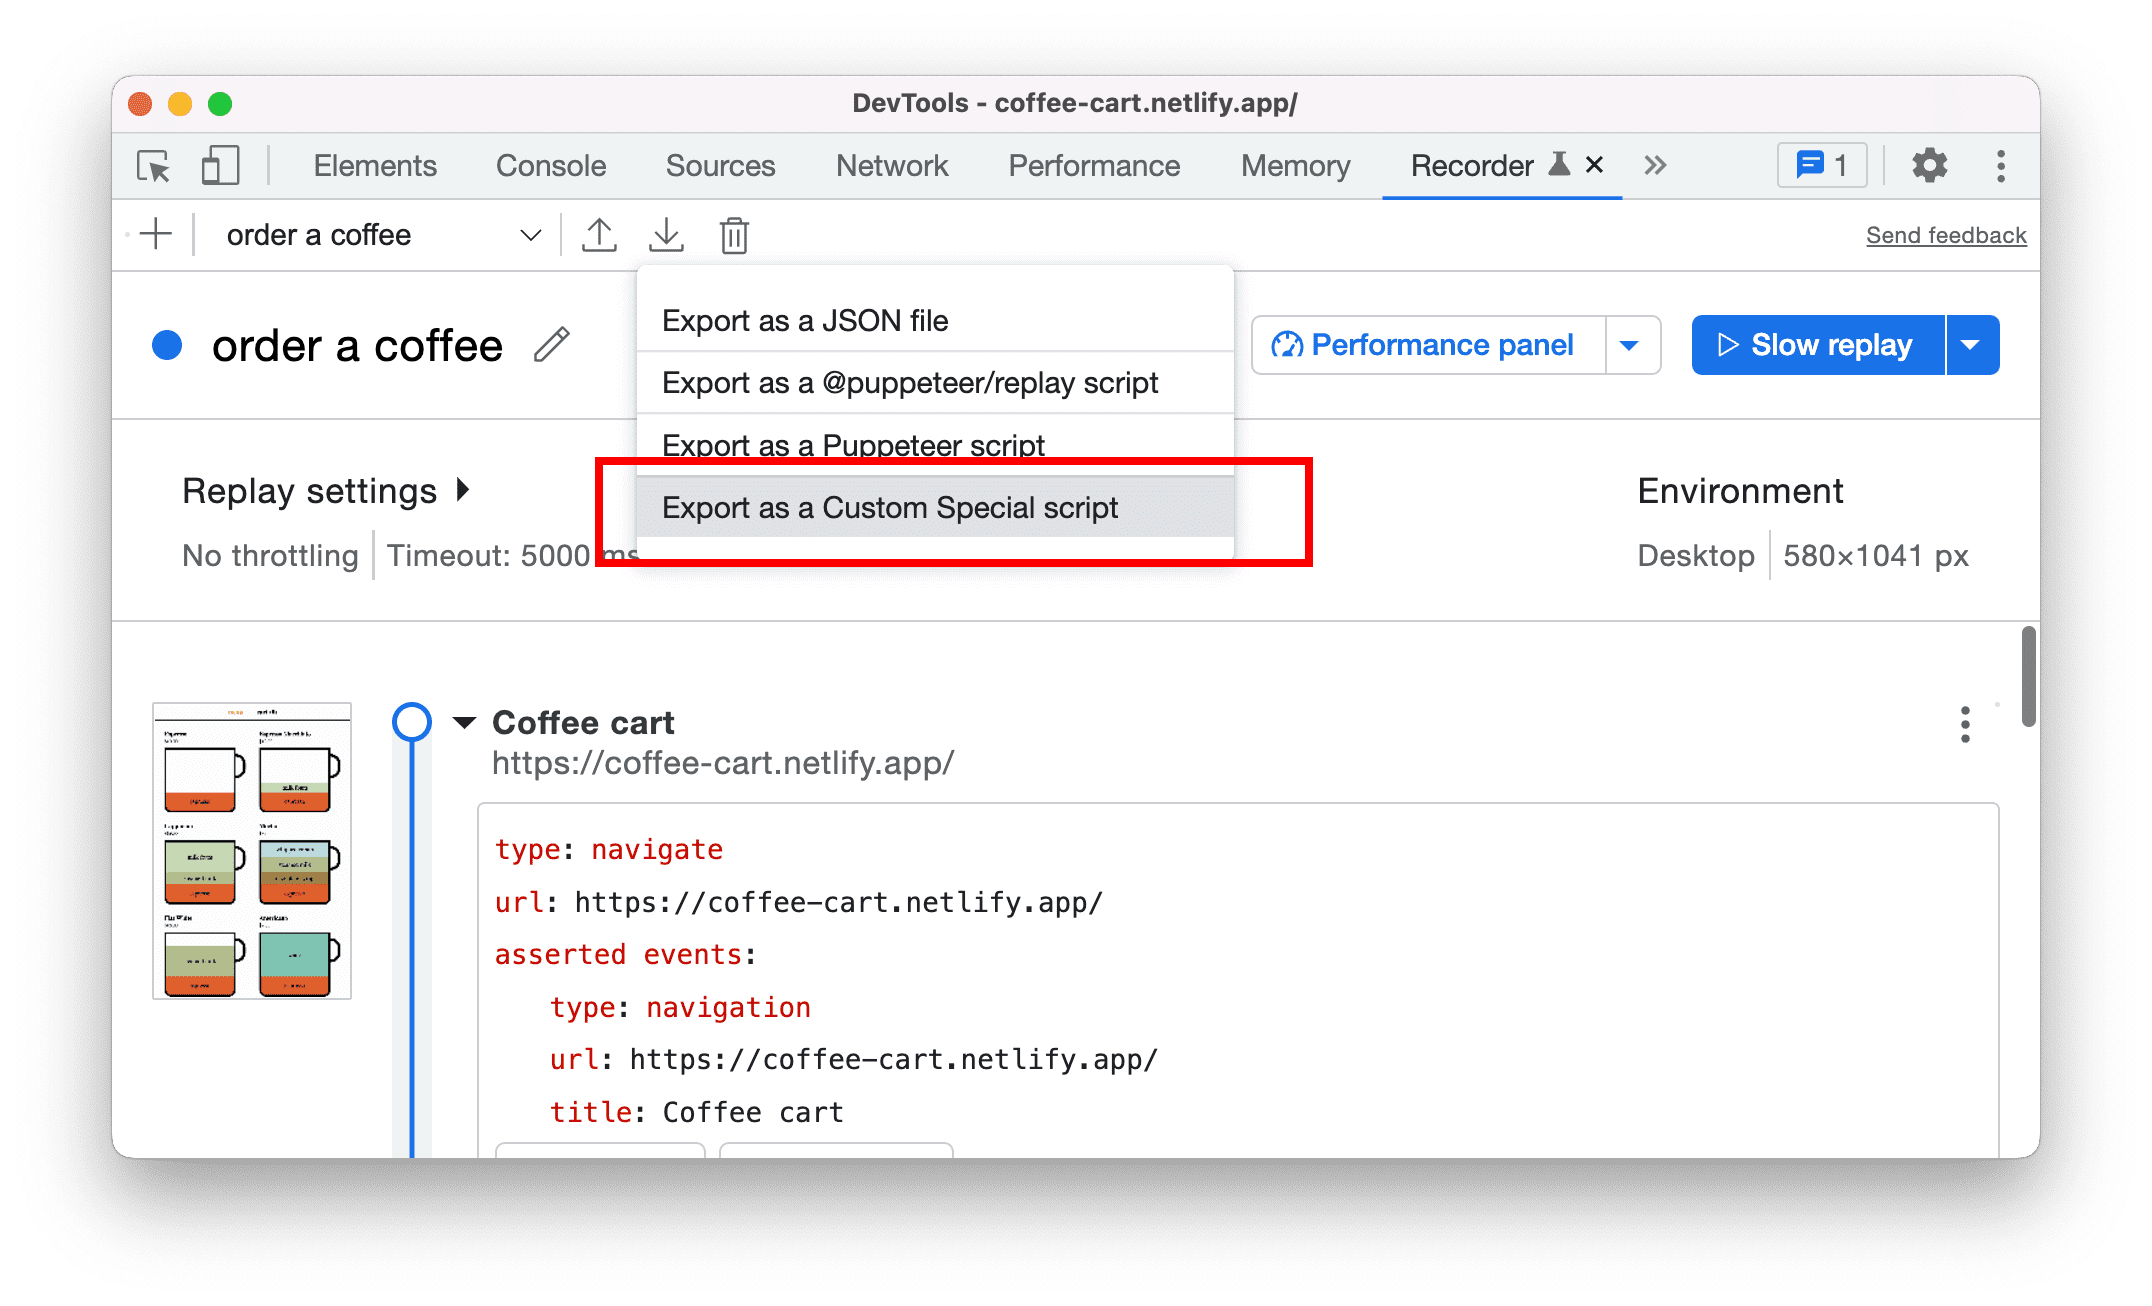Screen dimensions: 2152x1306
Task: Click the upload/export icon button
Action: 601,234
